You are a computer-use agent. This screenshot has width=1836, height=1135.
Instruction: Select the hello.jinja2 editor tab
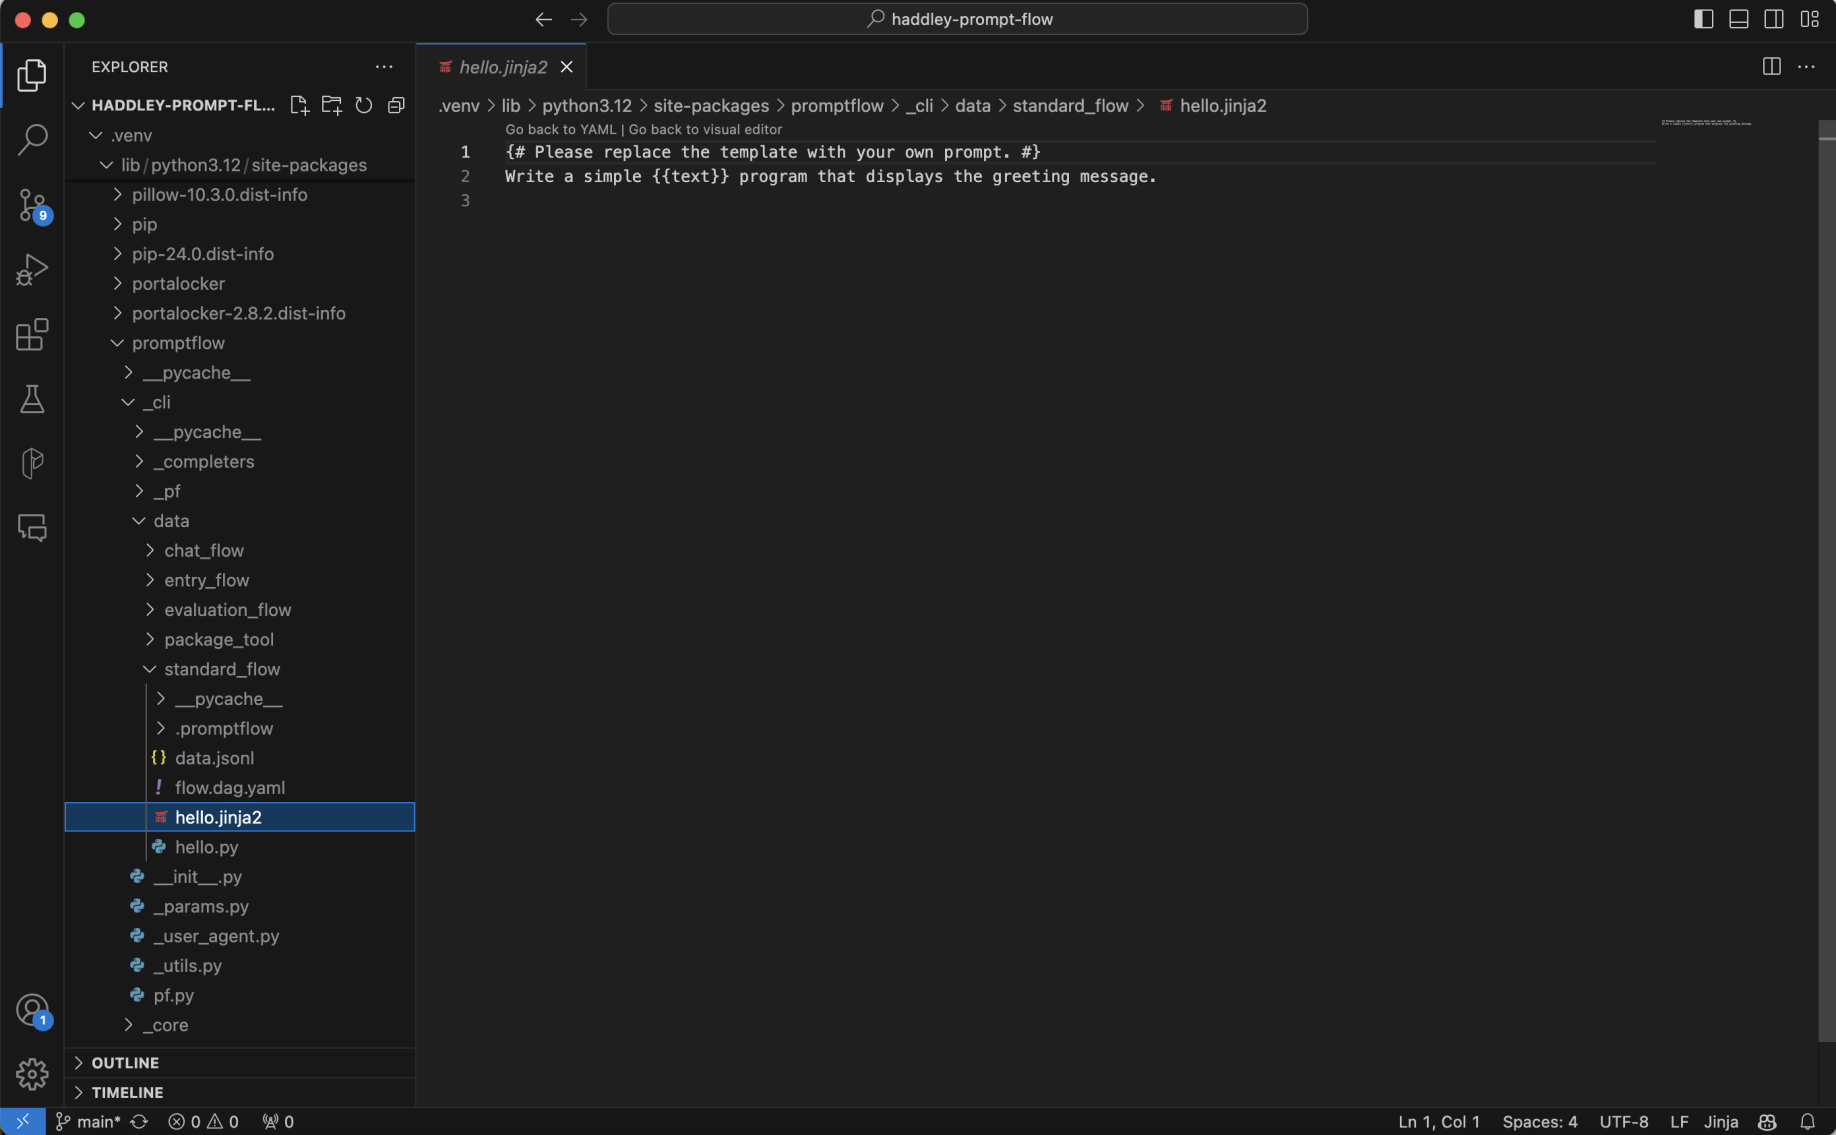(x=502, y=67)
